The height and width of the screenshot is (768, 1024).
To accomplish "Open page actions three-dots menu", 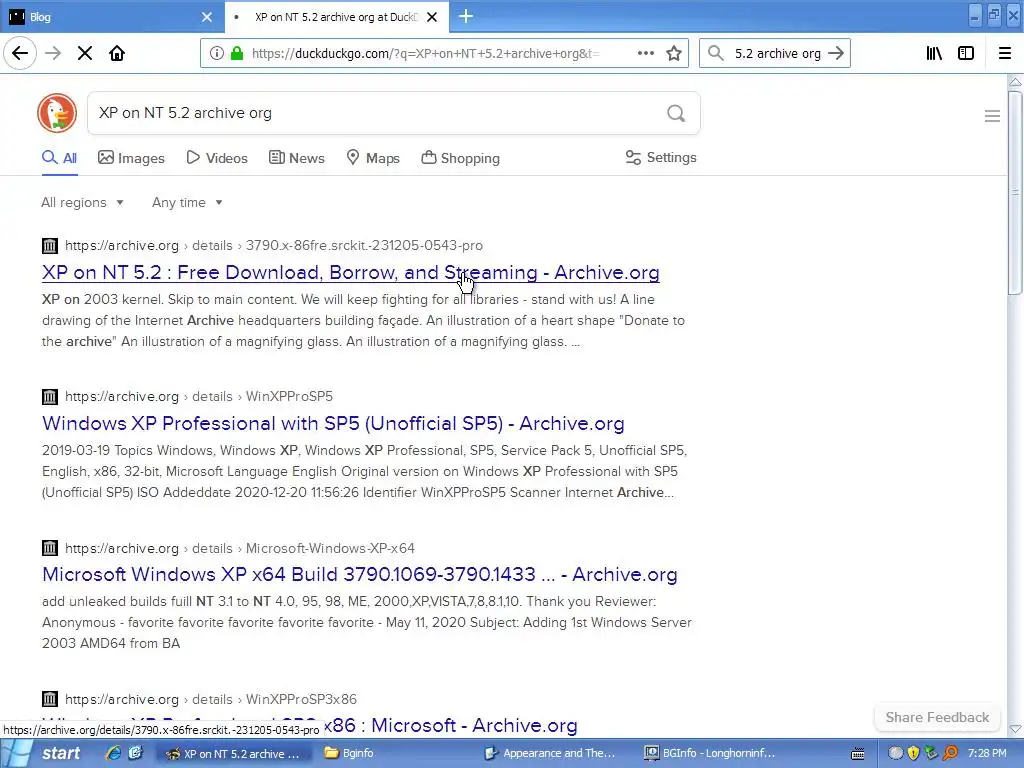I will pos(646,53).
